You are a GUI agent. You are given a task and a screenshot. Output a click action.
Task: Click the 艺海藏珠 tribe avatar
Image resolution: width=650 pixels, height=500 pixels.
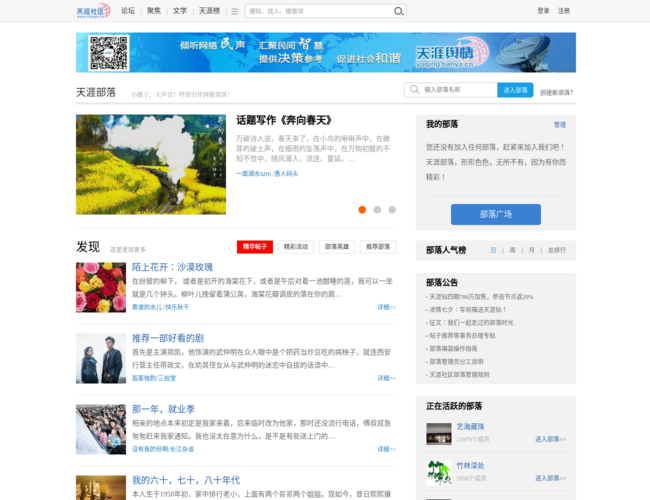tap(439, 434)
